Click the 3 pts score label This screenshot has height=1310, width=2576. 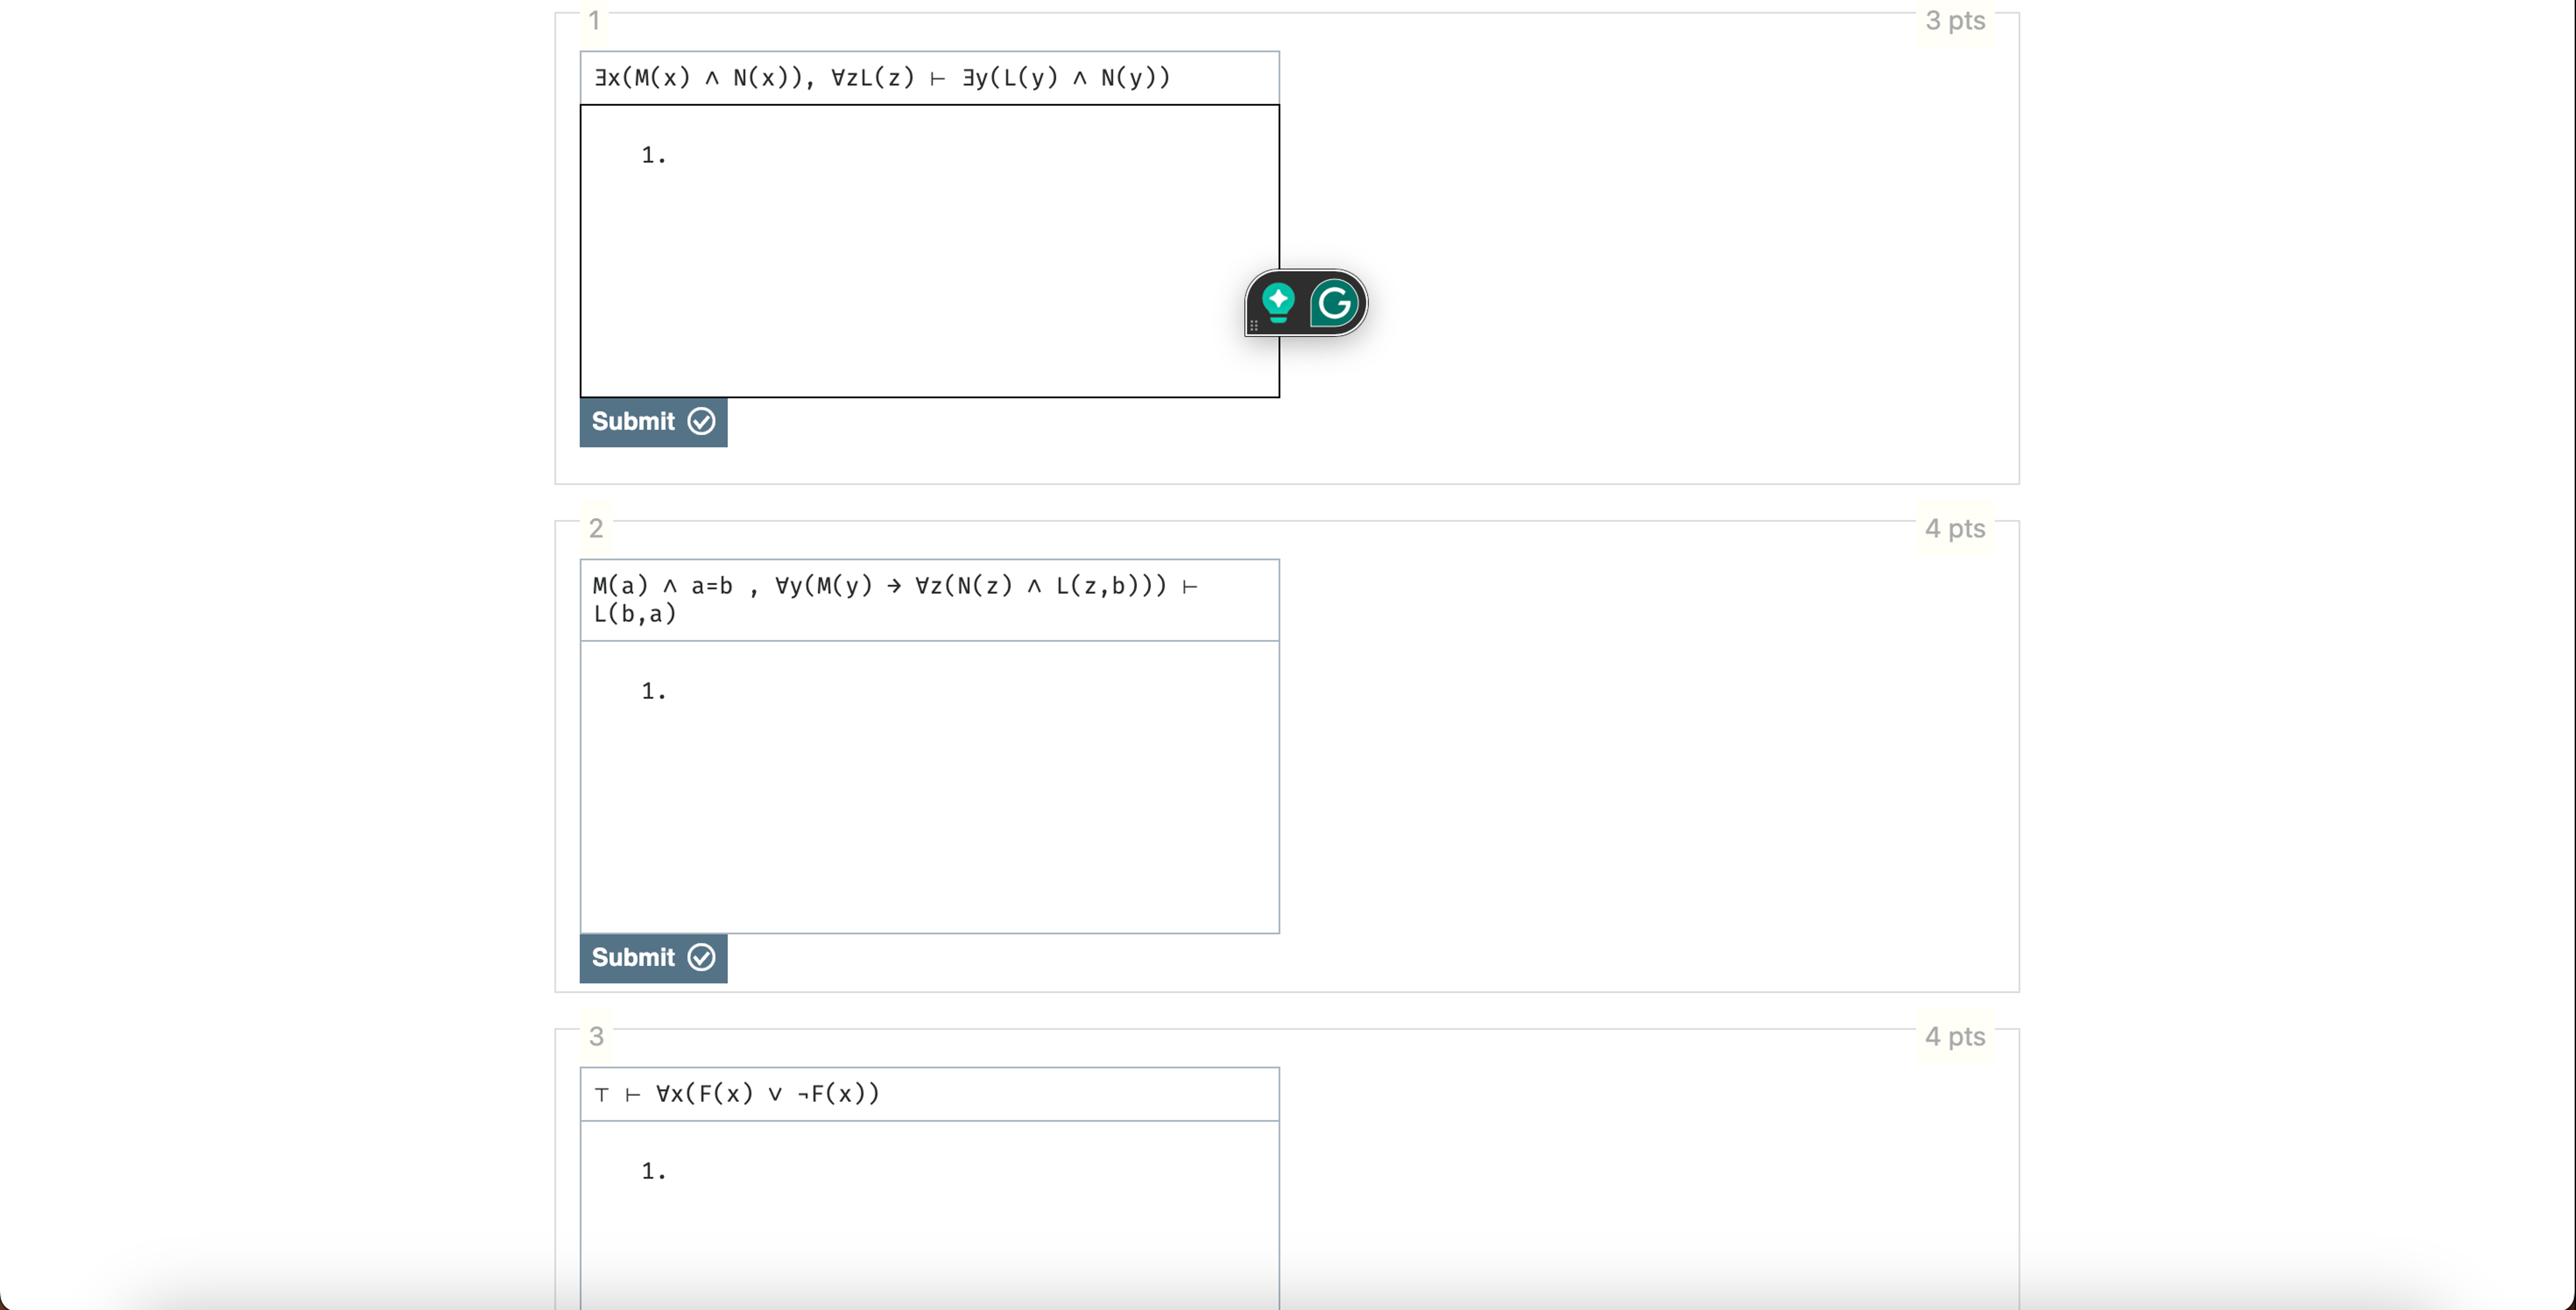(1954, 20)
